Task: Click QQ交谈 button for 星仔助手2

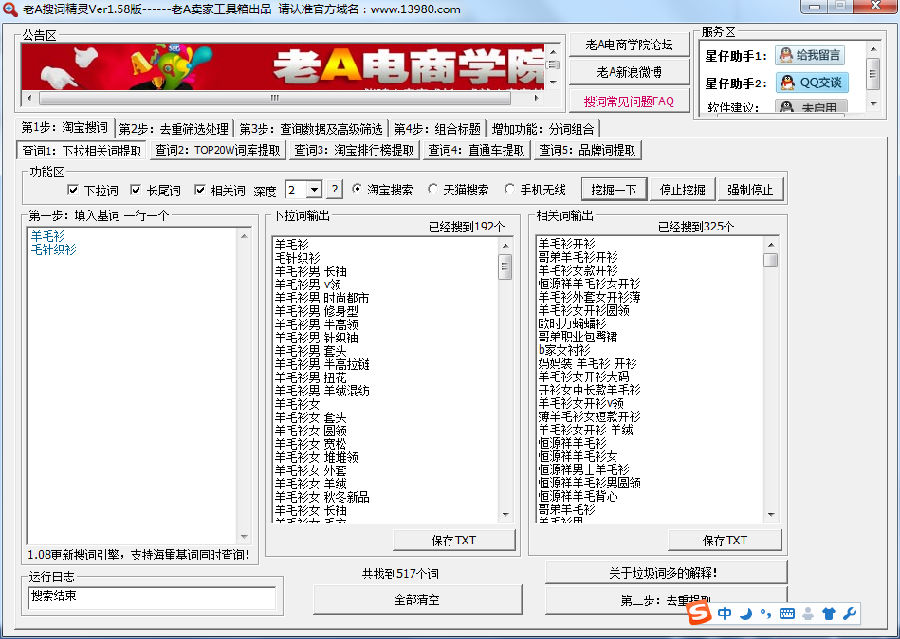Action: (812, 83)
